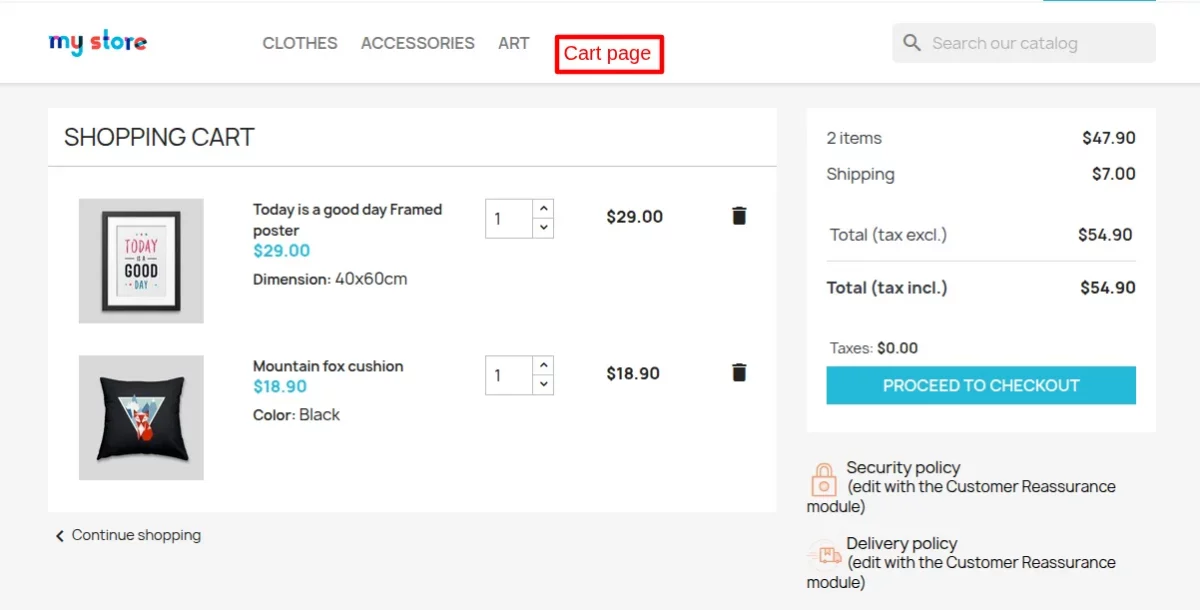Select the search magnifier icon
The width and height of the screenshot is (1200, 610).
click(911, 43)
